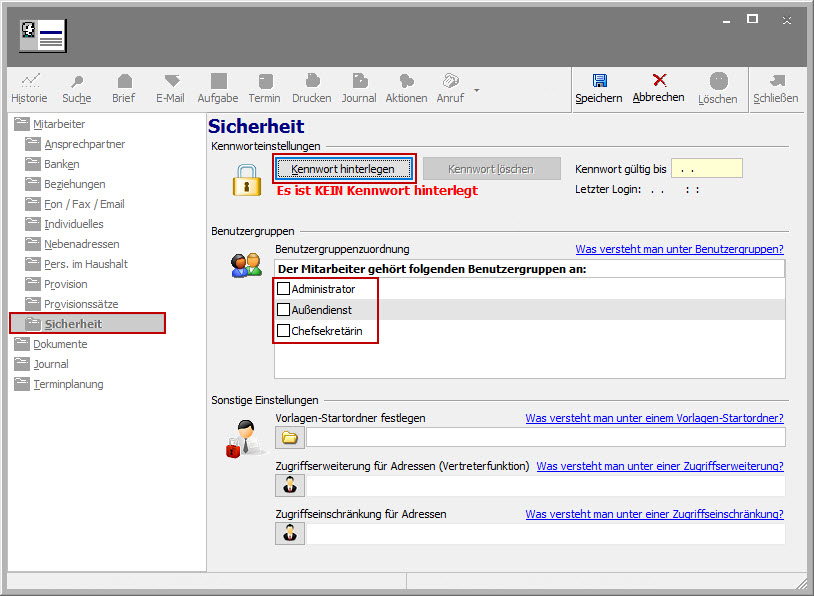Select Provisionssätze in the navigation tree
This screenshot has height=596, width=814.
click(x=79, y=304)
